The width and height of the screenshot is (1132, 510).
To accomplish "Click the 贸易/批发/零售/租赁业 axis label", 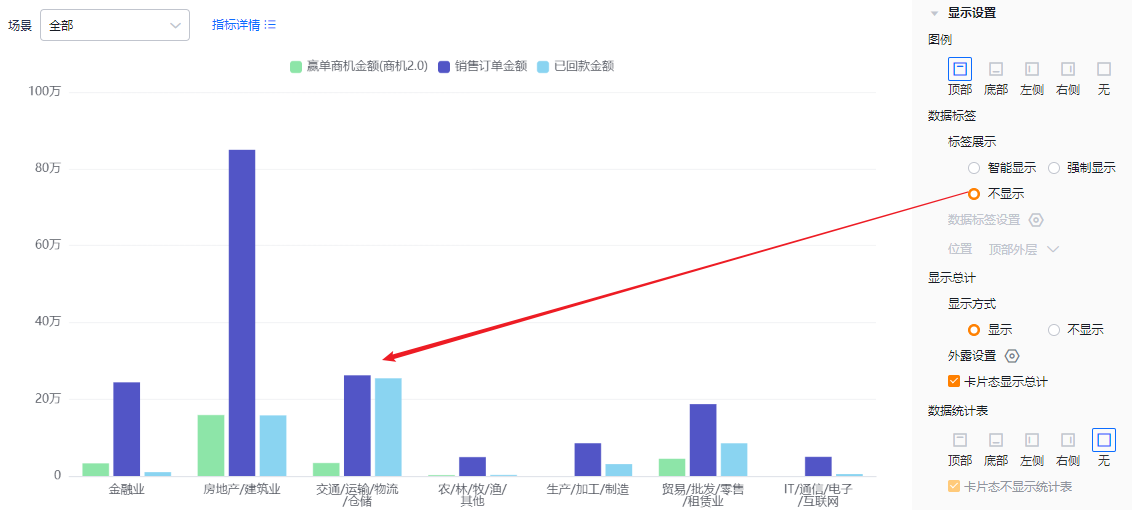I will pyautogui.click(x=703, y=495).
